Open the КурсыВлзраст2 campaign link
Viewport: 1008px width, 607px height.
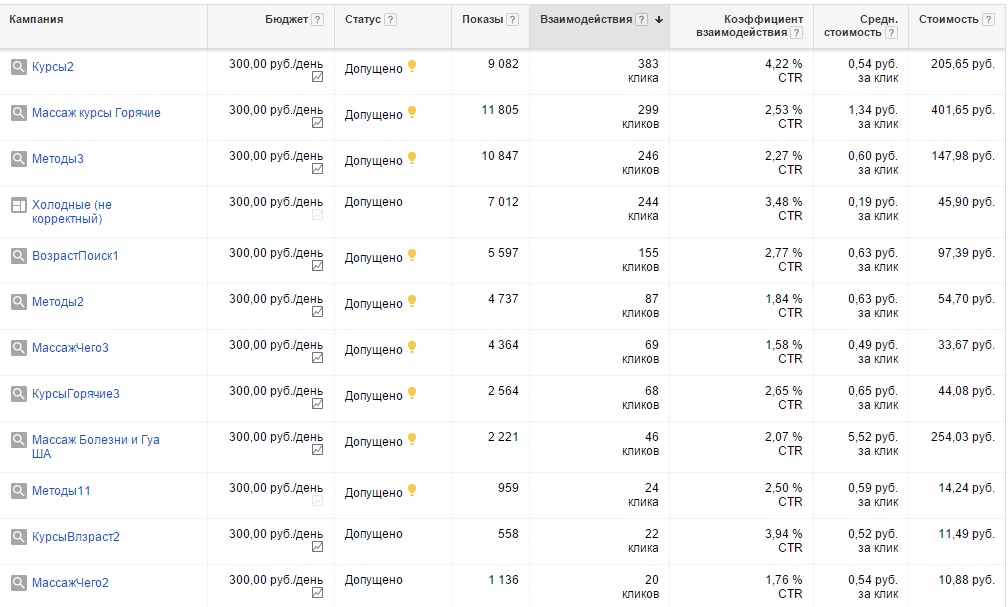76,537
